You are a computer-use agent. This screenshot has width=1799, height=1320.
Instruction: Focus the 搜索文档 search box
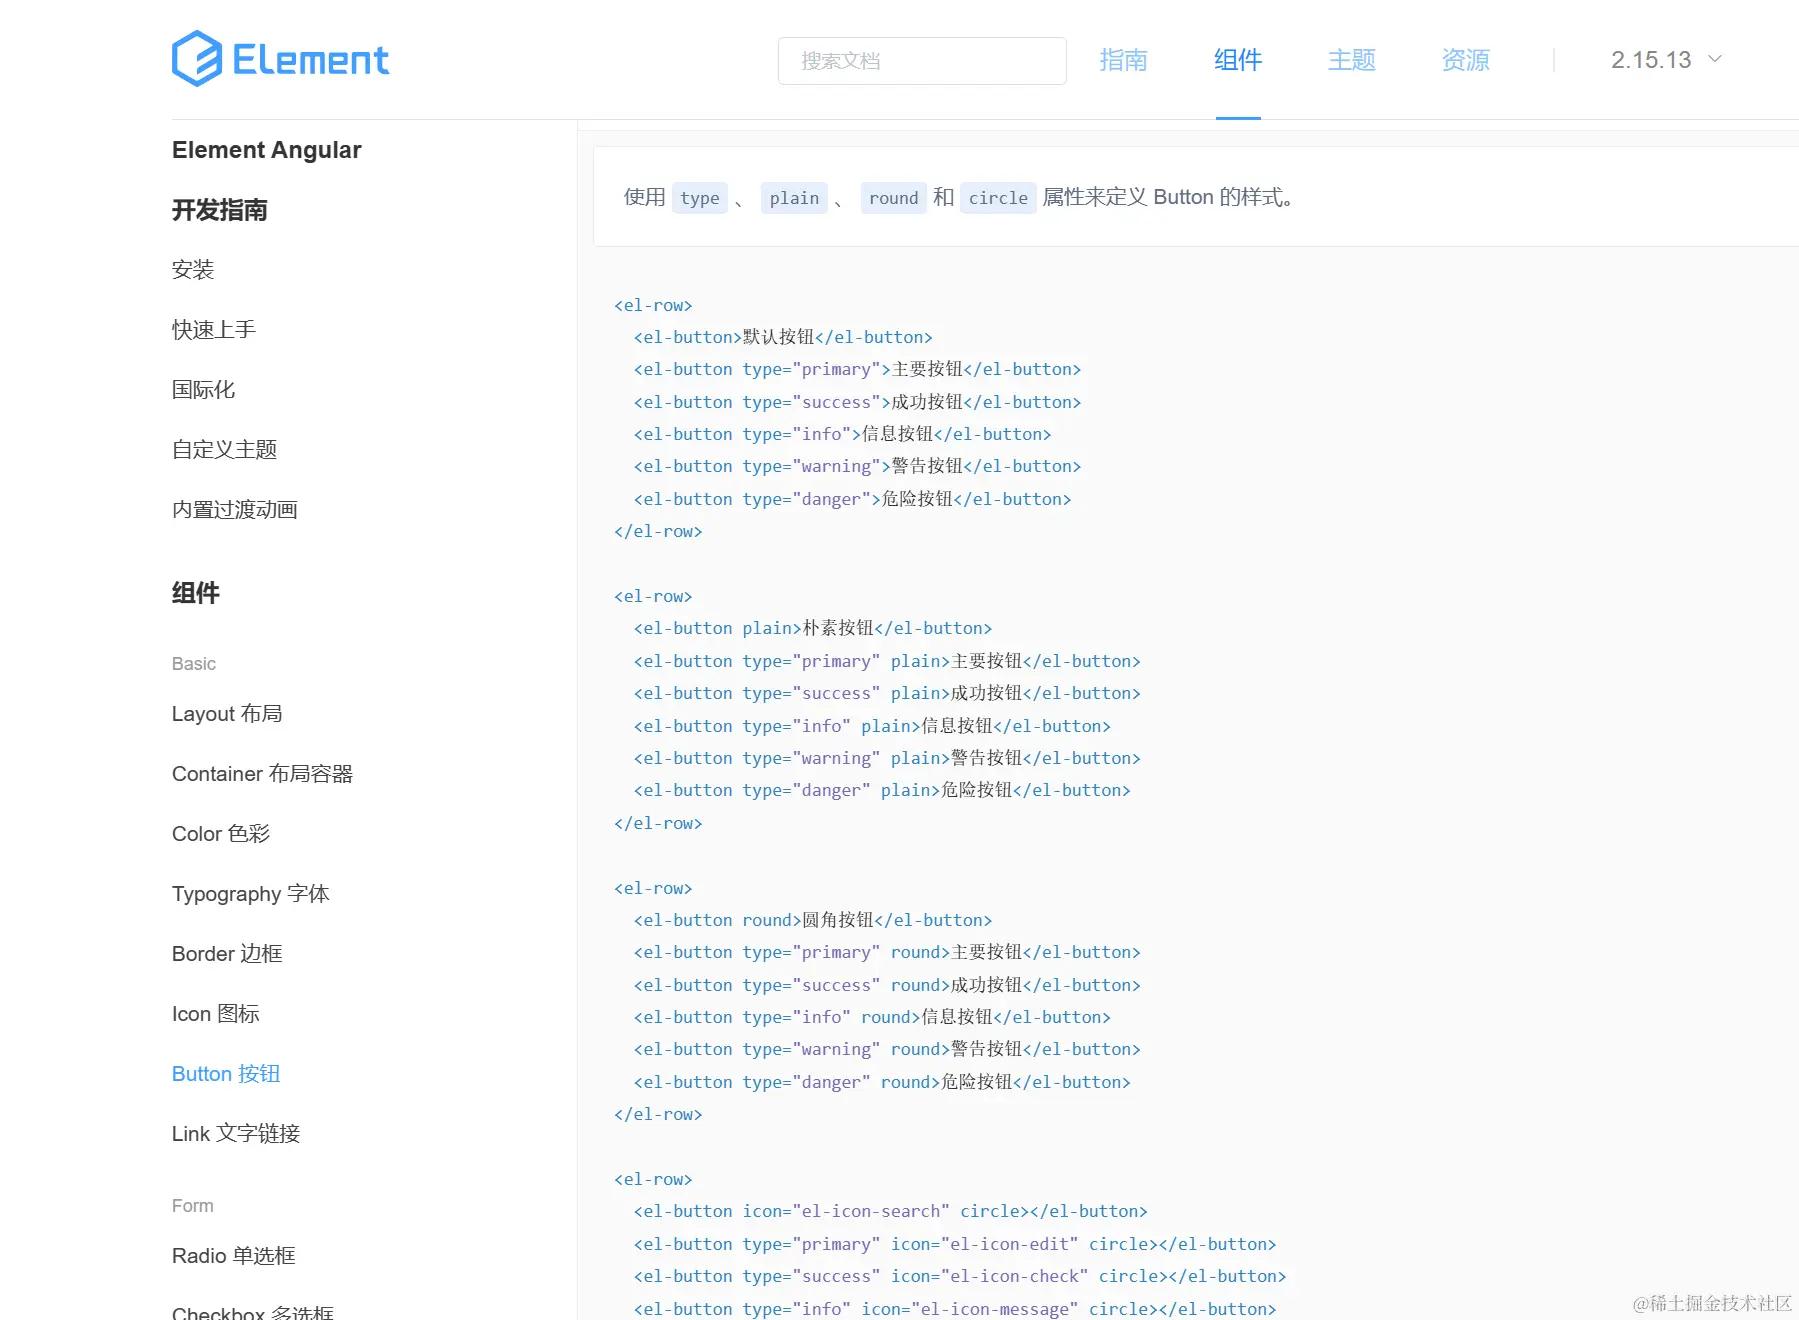pyautogui.click(x=922, y=61)
